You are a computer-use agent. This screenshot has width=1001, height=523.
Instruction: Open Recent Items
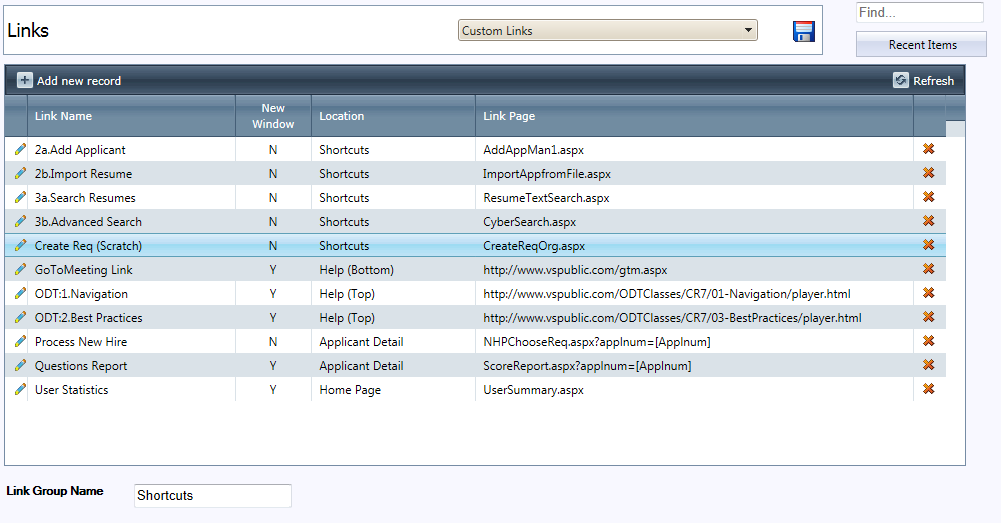point(921,45)
